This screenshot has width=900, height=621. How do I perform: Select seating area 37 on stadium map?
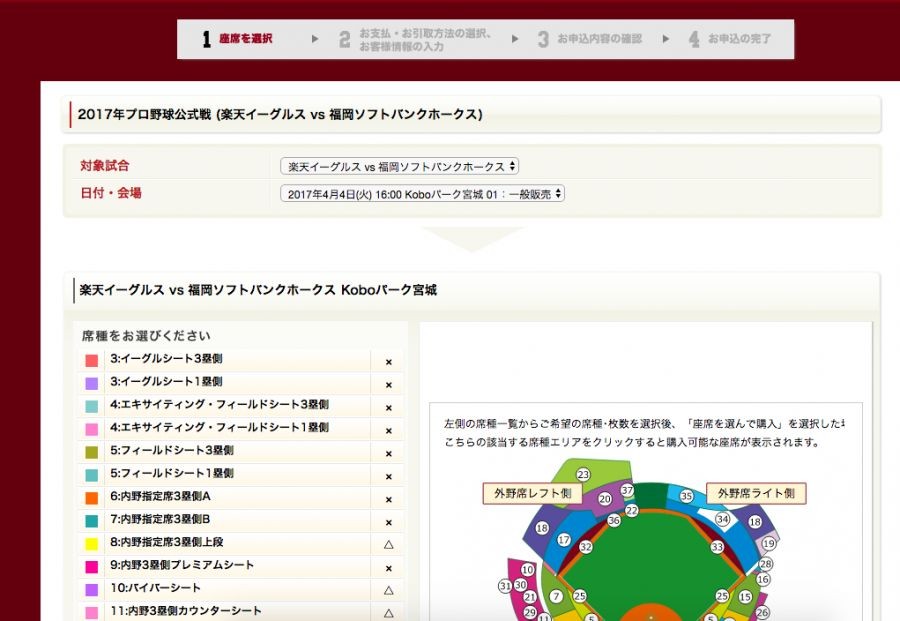(x=627, y=490)
